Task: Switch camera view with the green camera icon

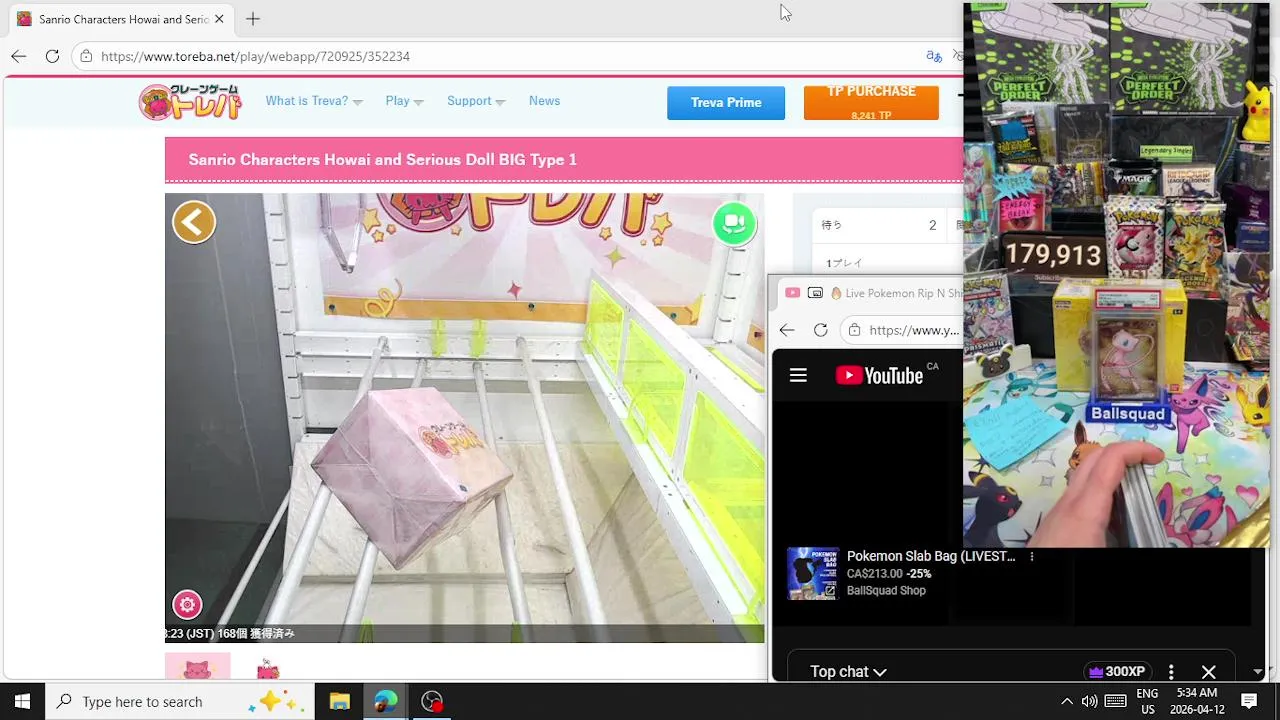Action: [734, 223]
